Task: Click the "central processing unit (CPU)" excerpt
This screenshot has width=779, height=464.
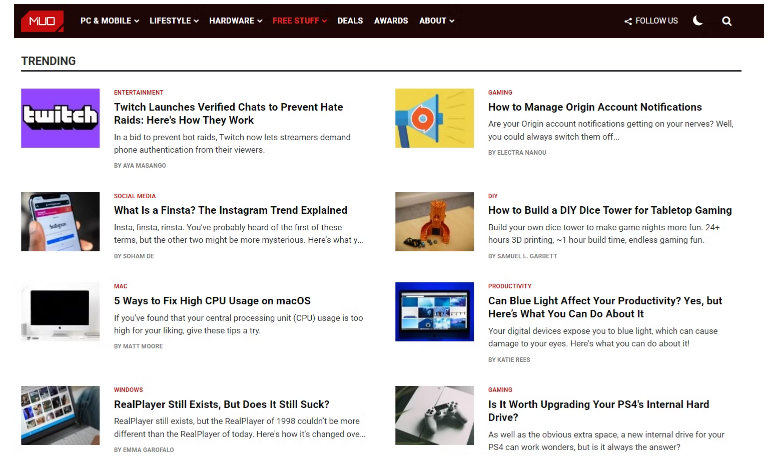Action: (x=238, y=324)
